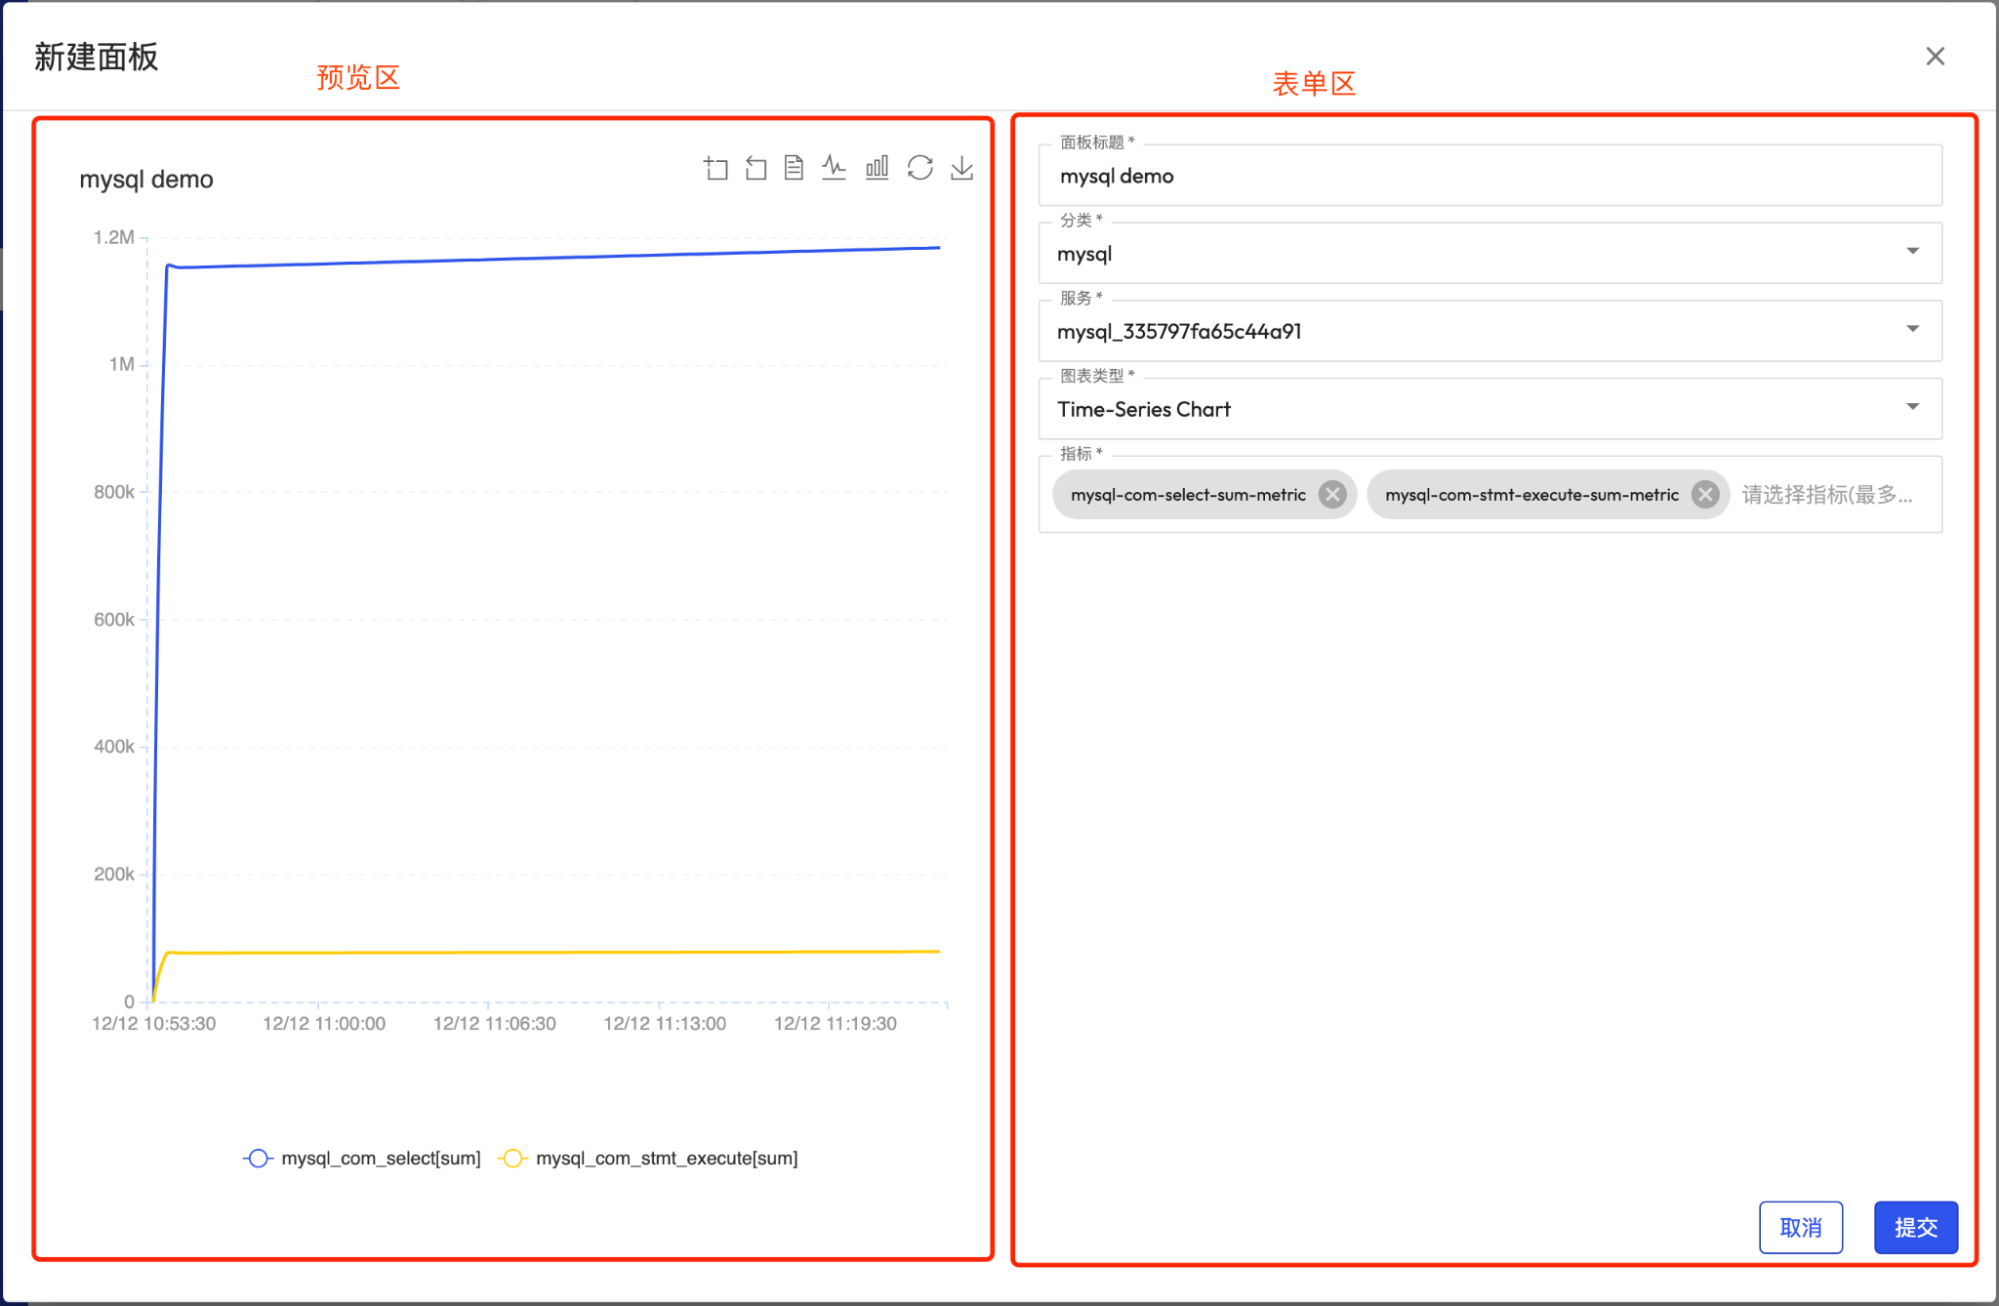Click the 面板标题 field containing mysql demo
Screen dimensions: 1999x1306
[x=1490, y=176]
